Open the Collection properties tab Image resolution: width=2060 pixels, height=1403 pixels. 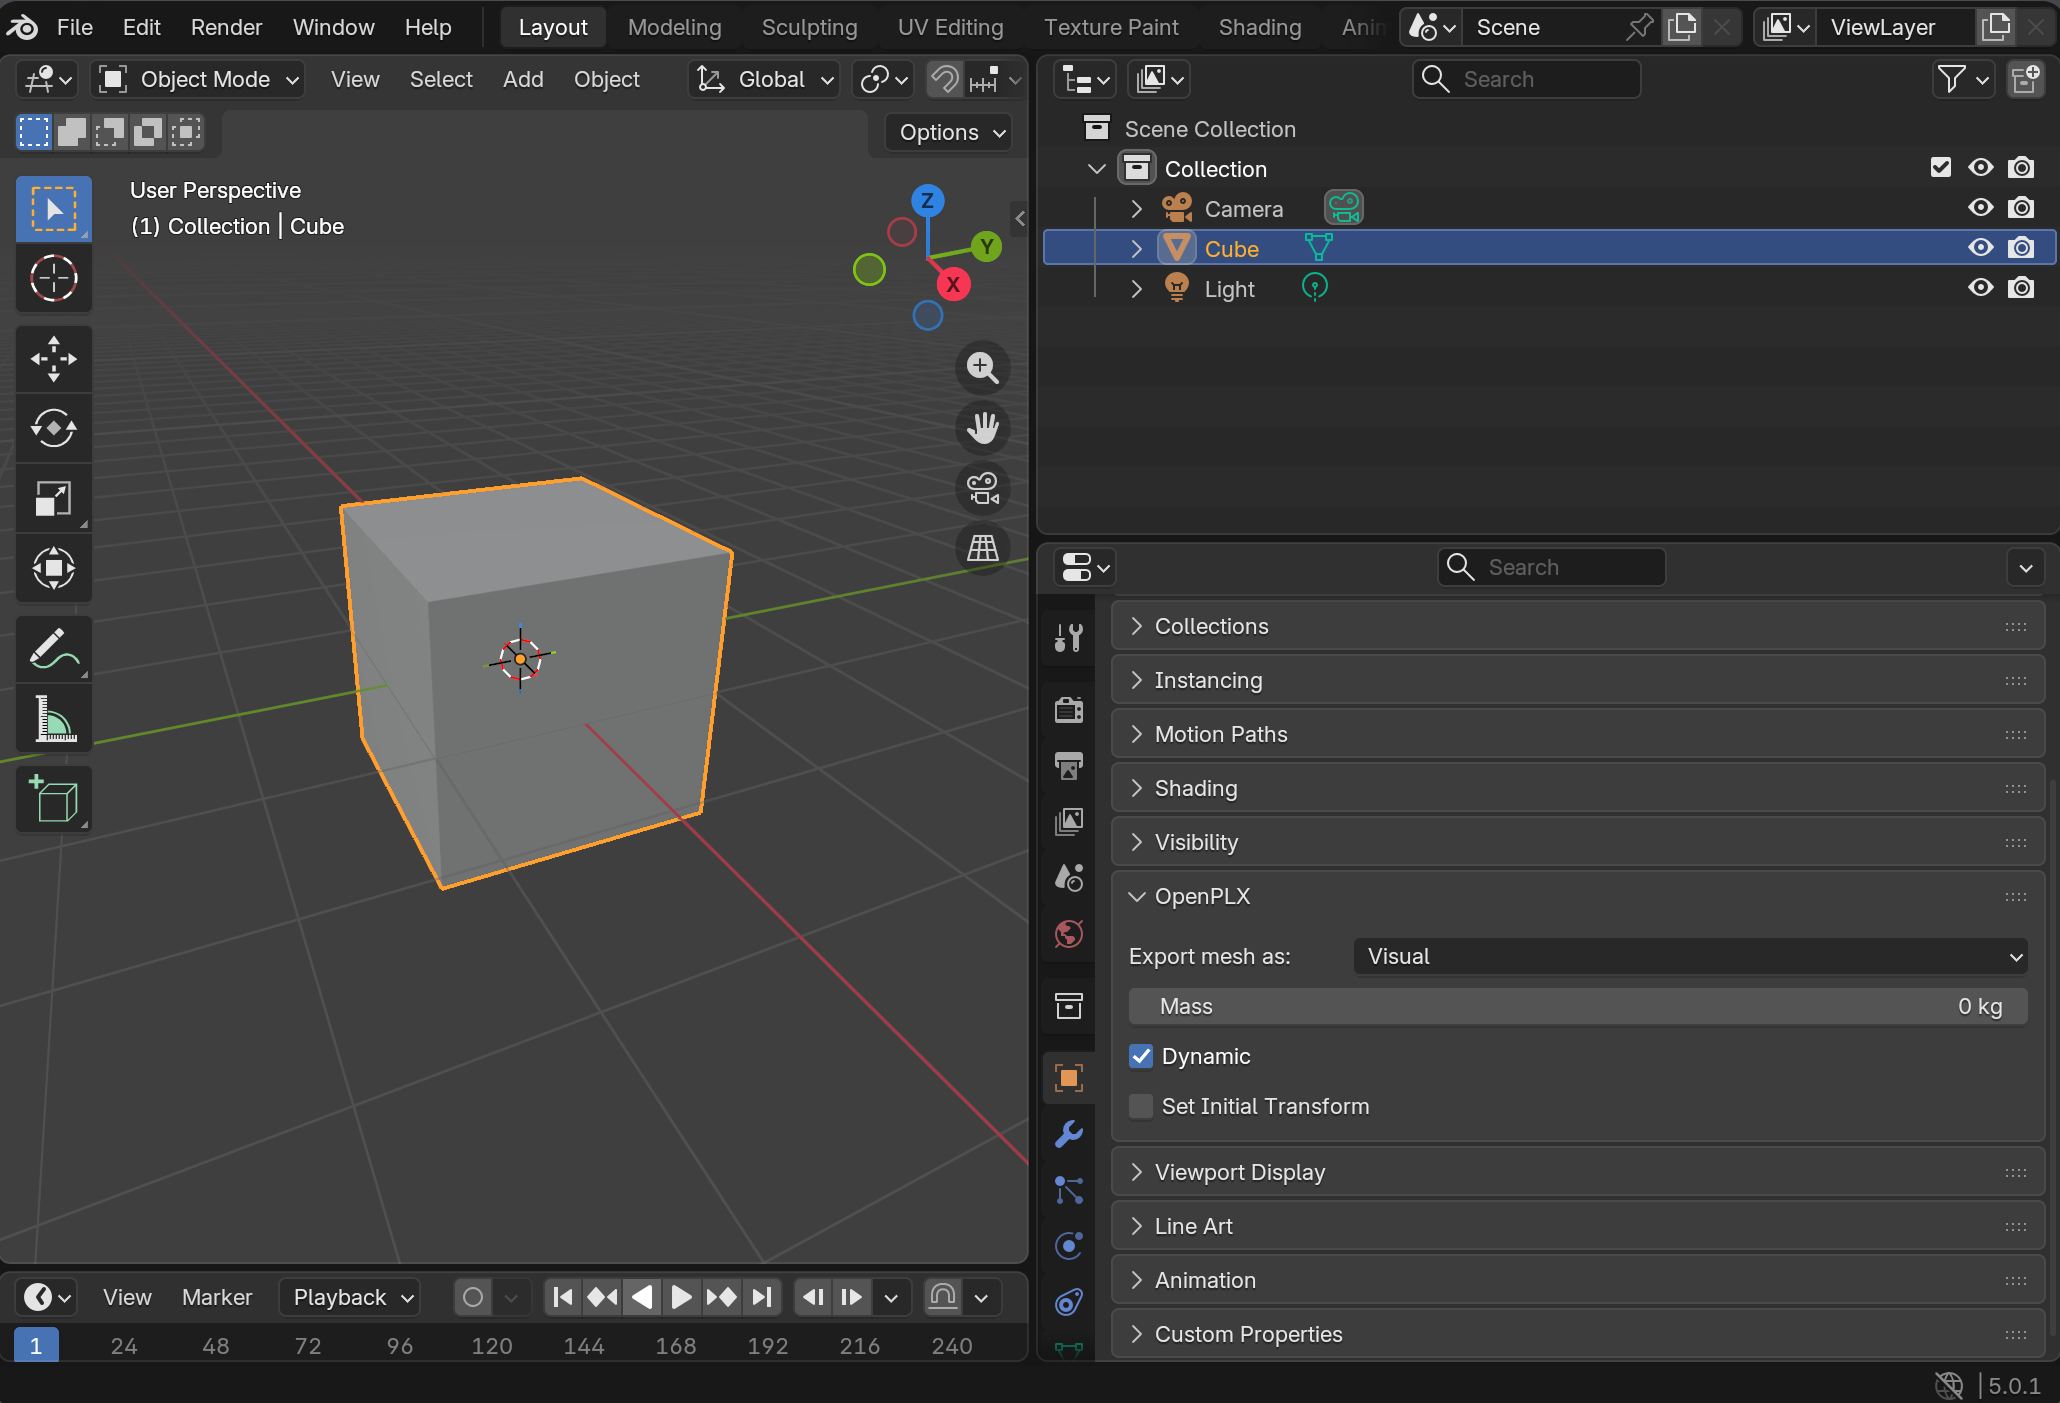(x=1069, y=1006)
